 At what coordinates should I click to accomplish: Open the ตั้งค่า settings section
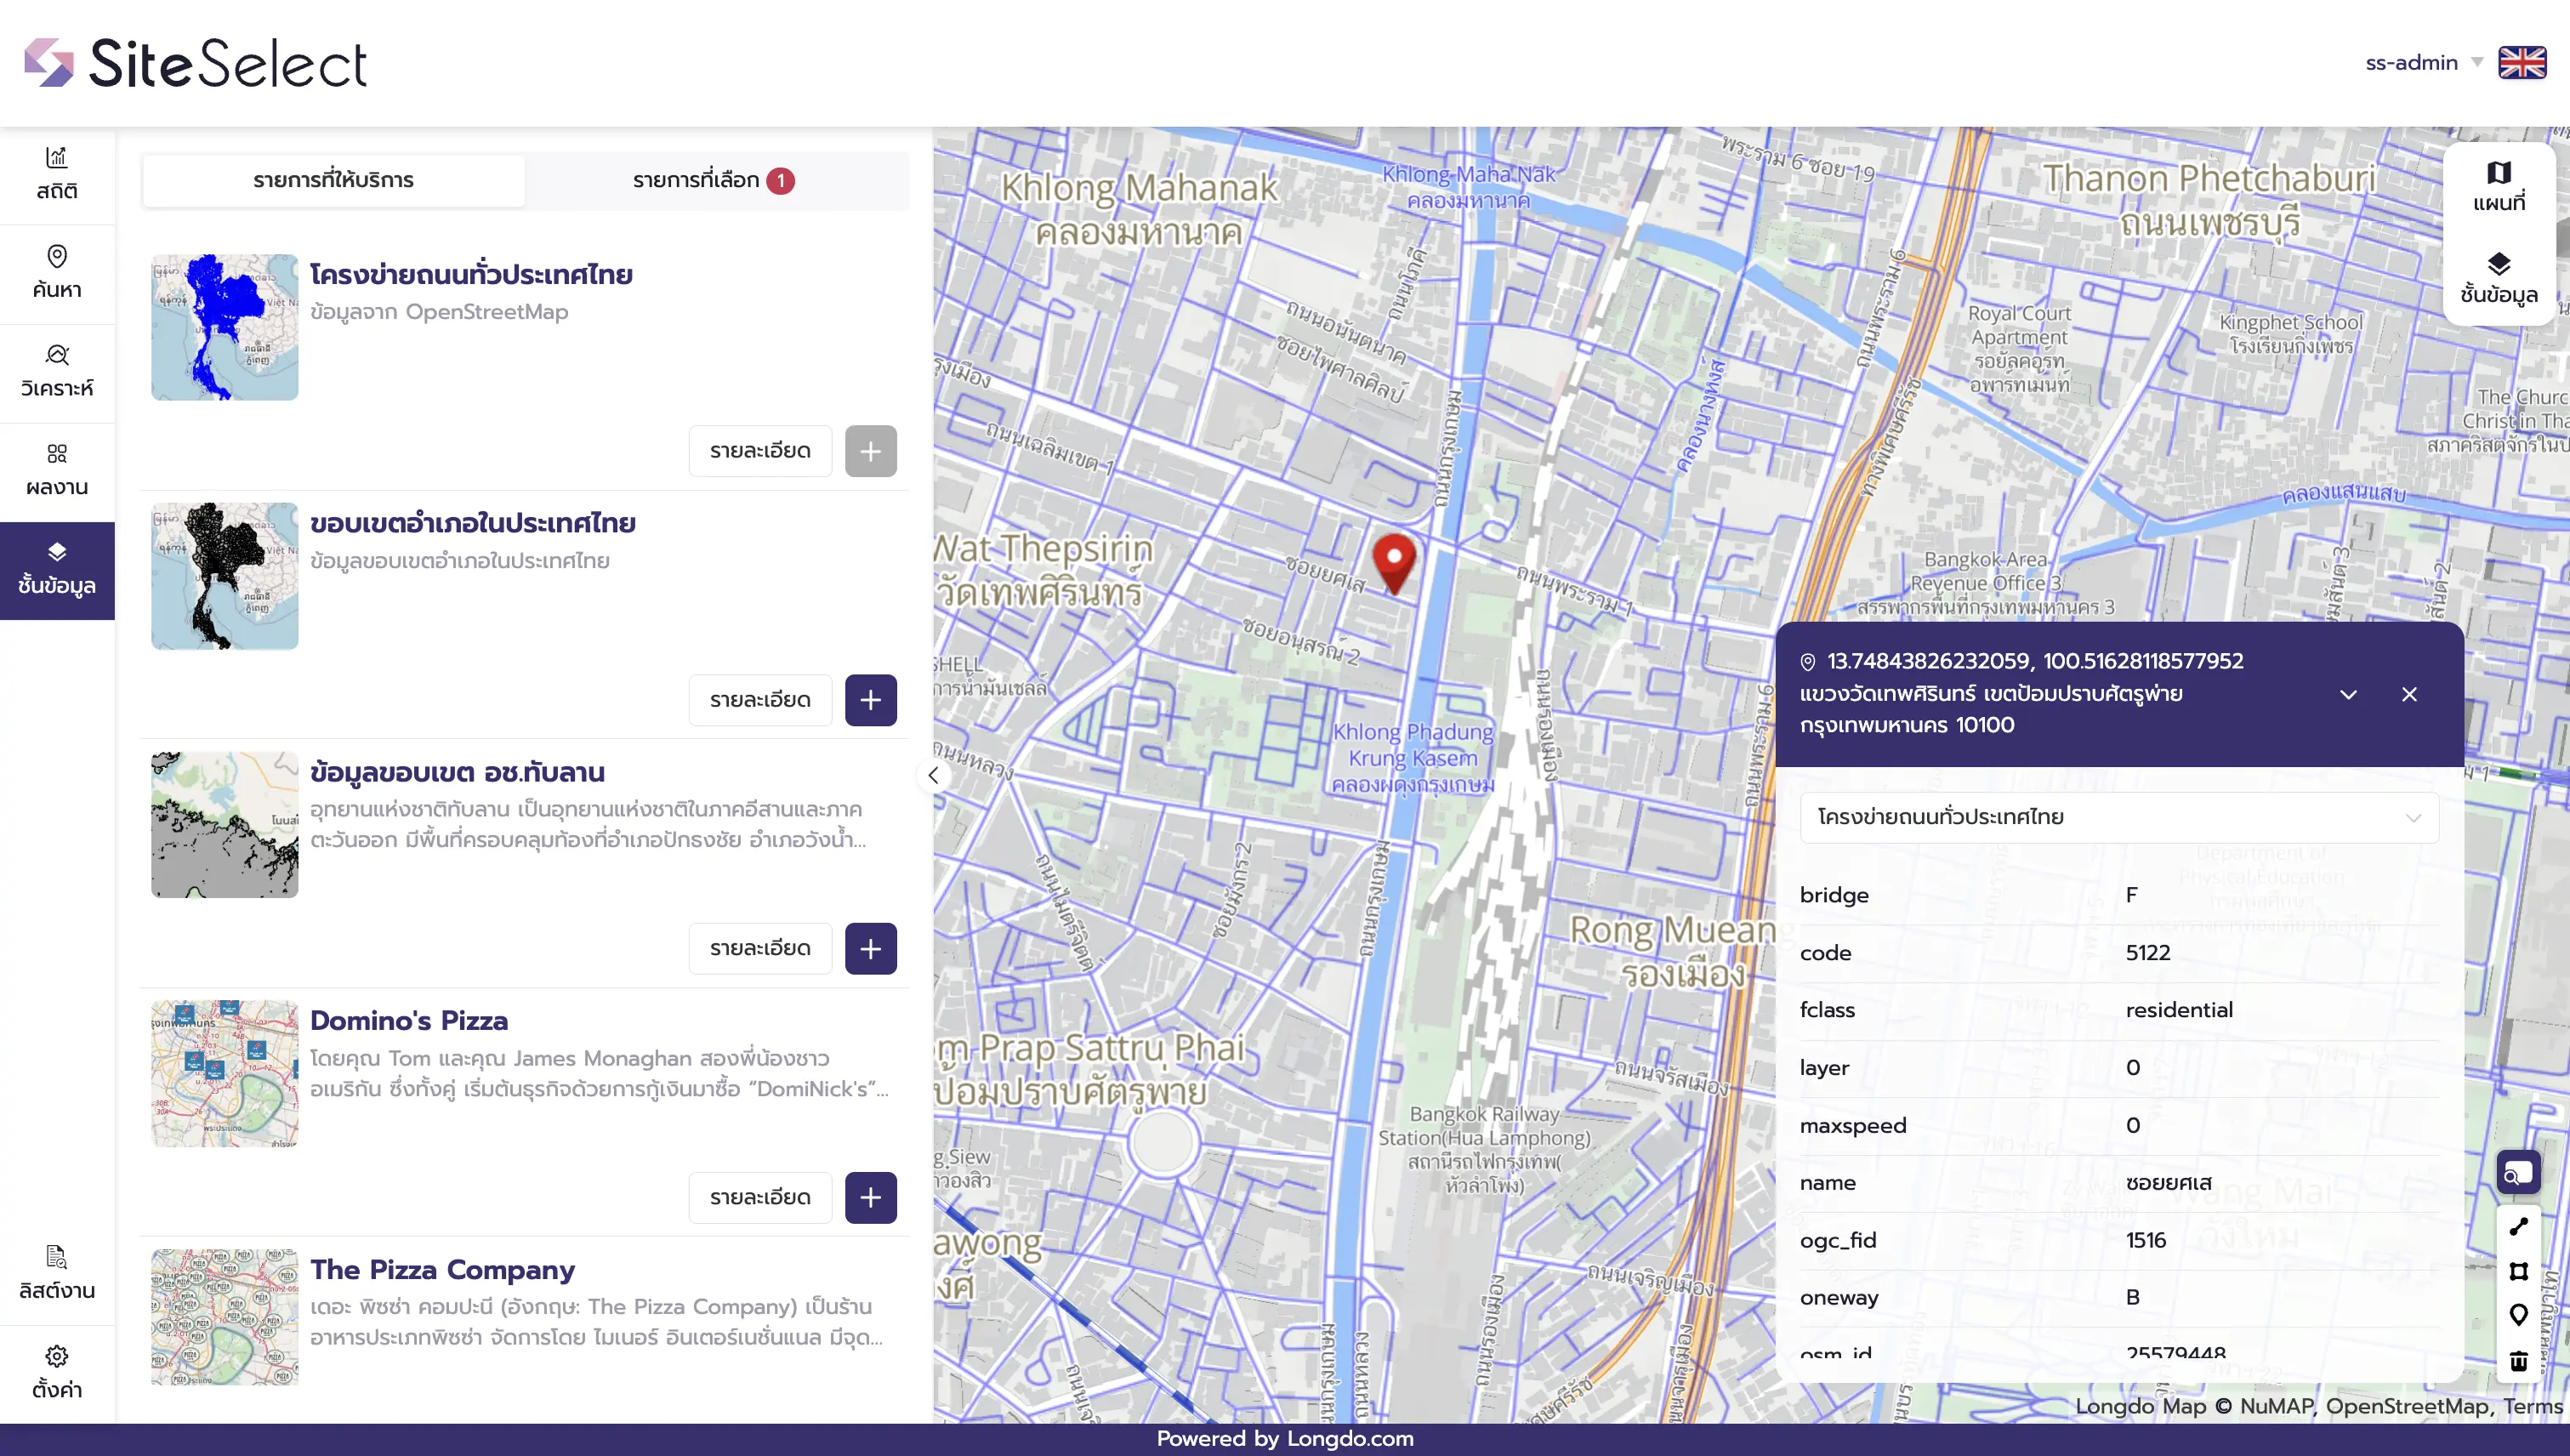click(x=57, y=1374)
